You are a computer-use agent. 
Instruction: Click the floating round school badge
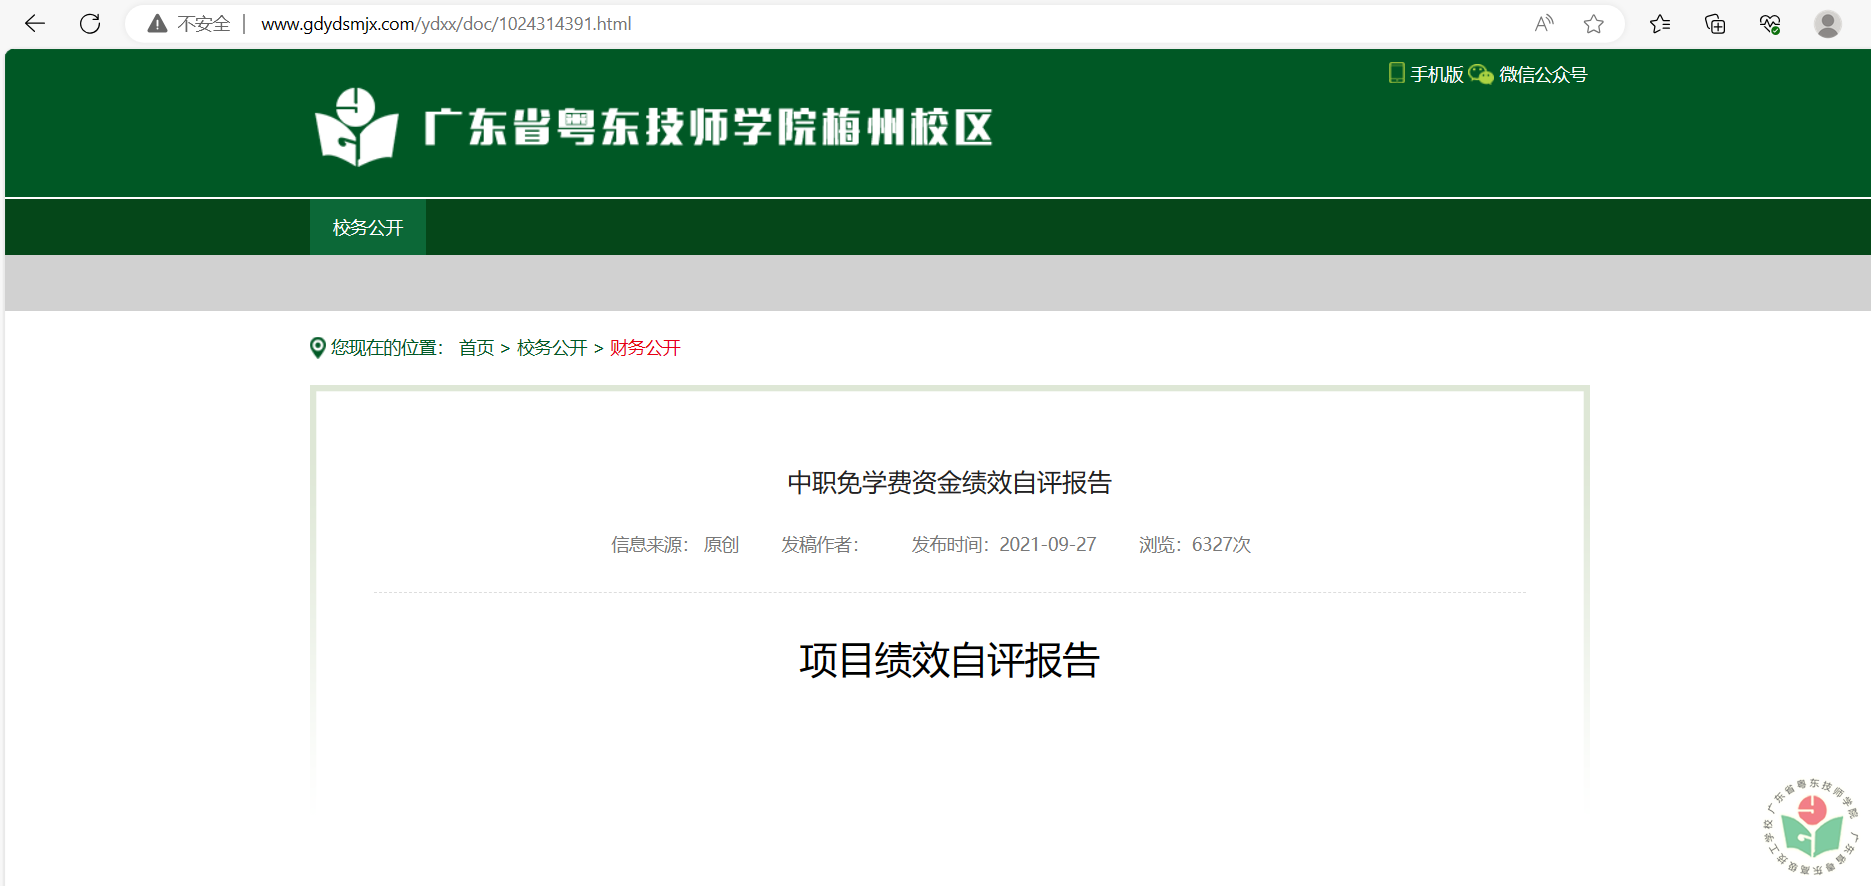pyautogui.click(x=1811, y=826)
